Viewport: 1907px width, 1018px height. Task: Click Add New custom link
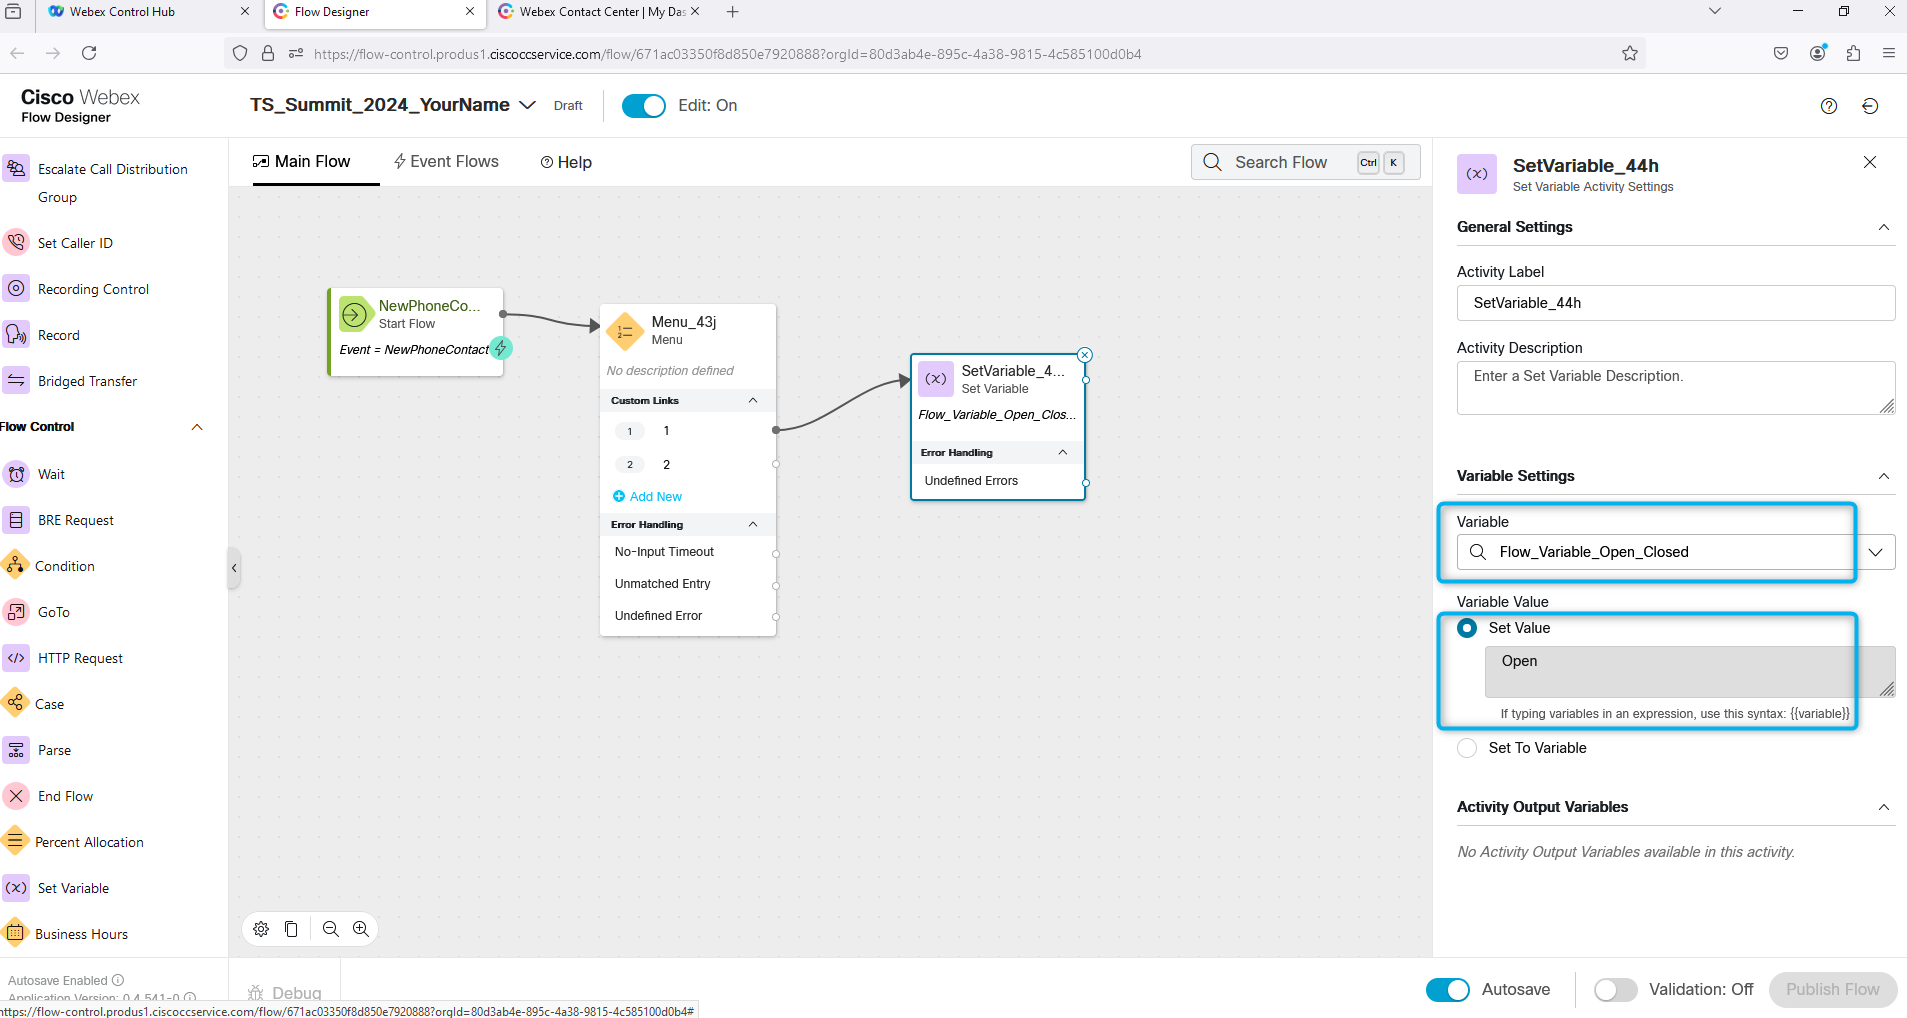point(647,496)
